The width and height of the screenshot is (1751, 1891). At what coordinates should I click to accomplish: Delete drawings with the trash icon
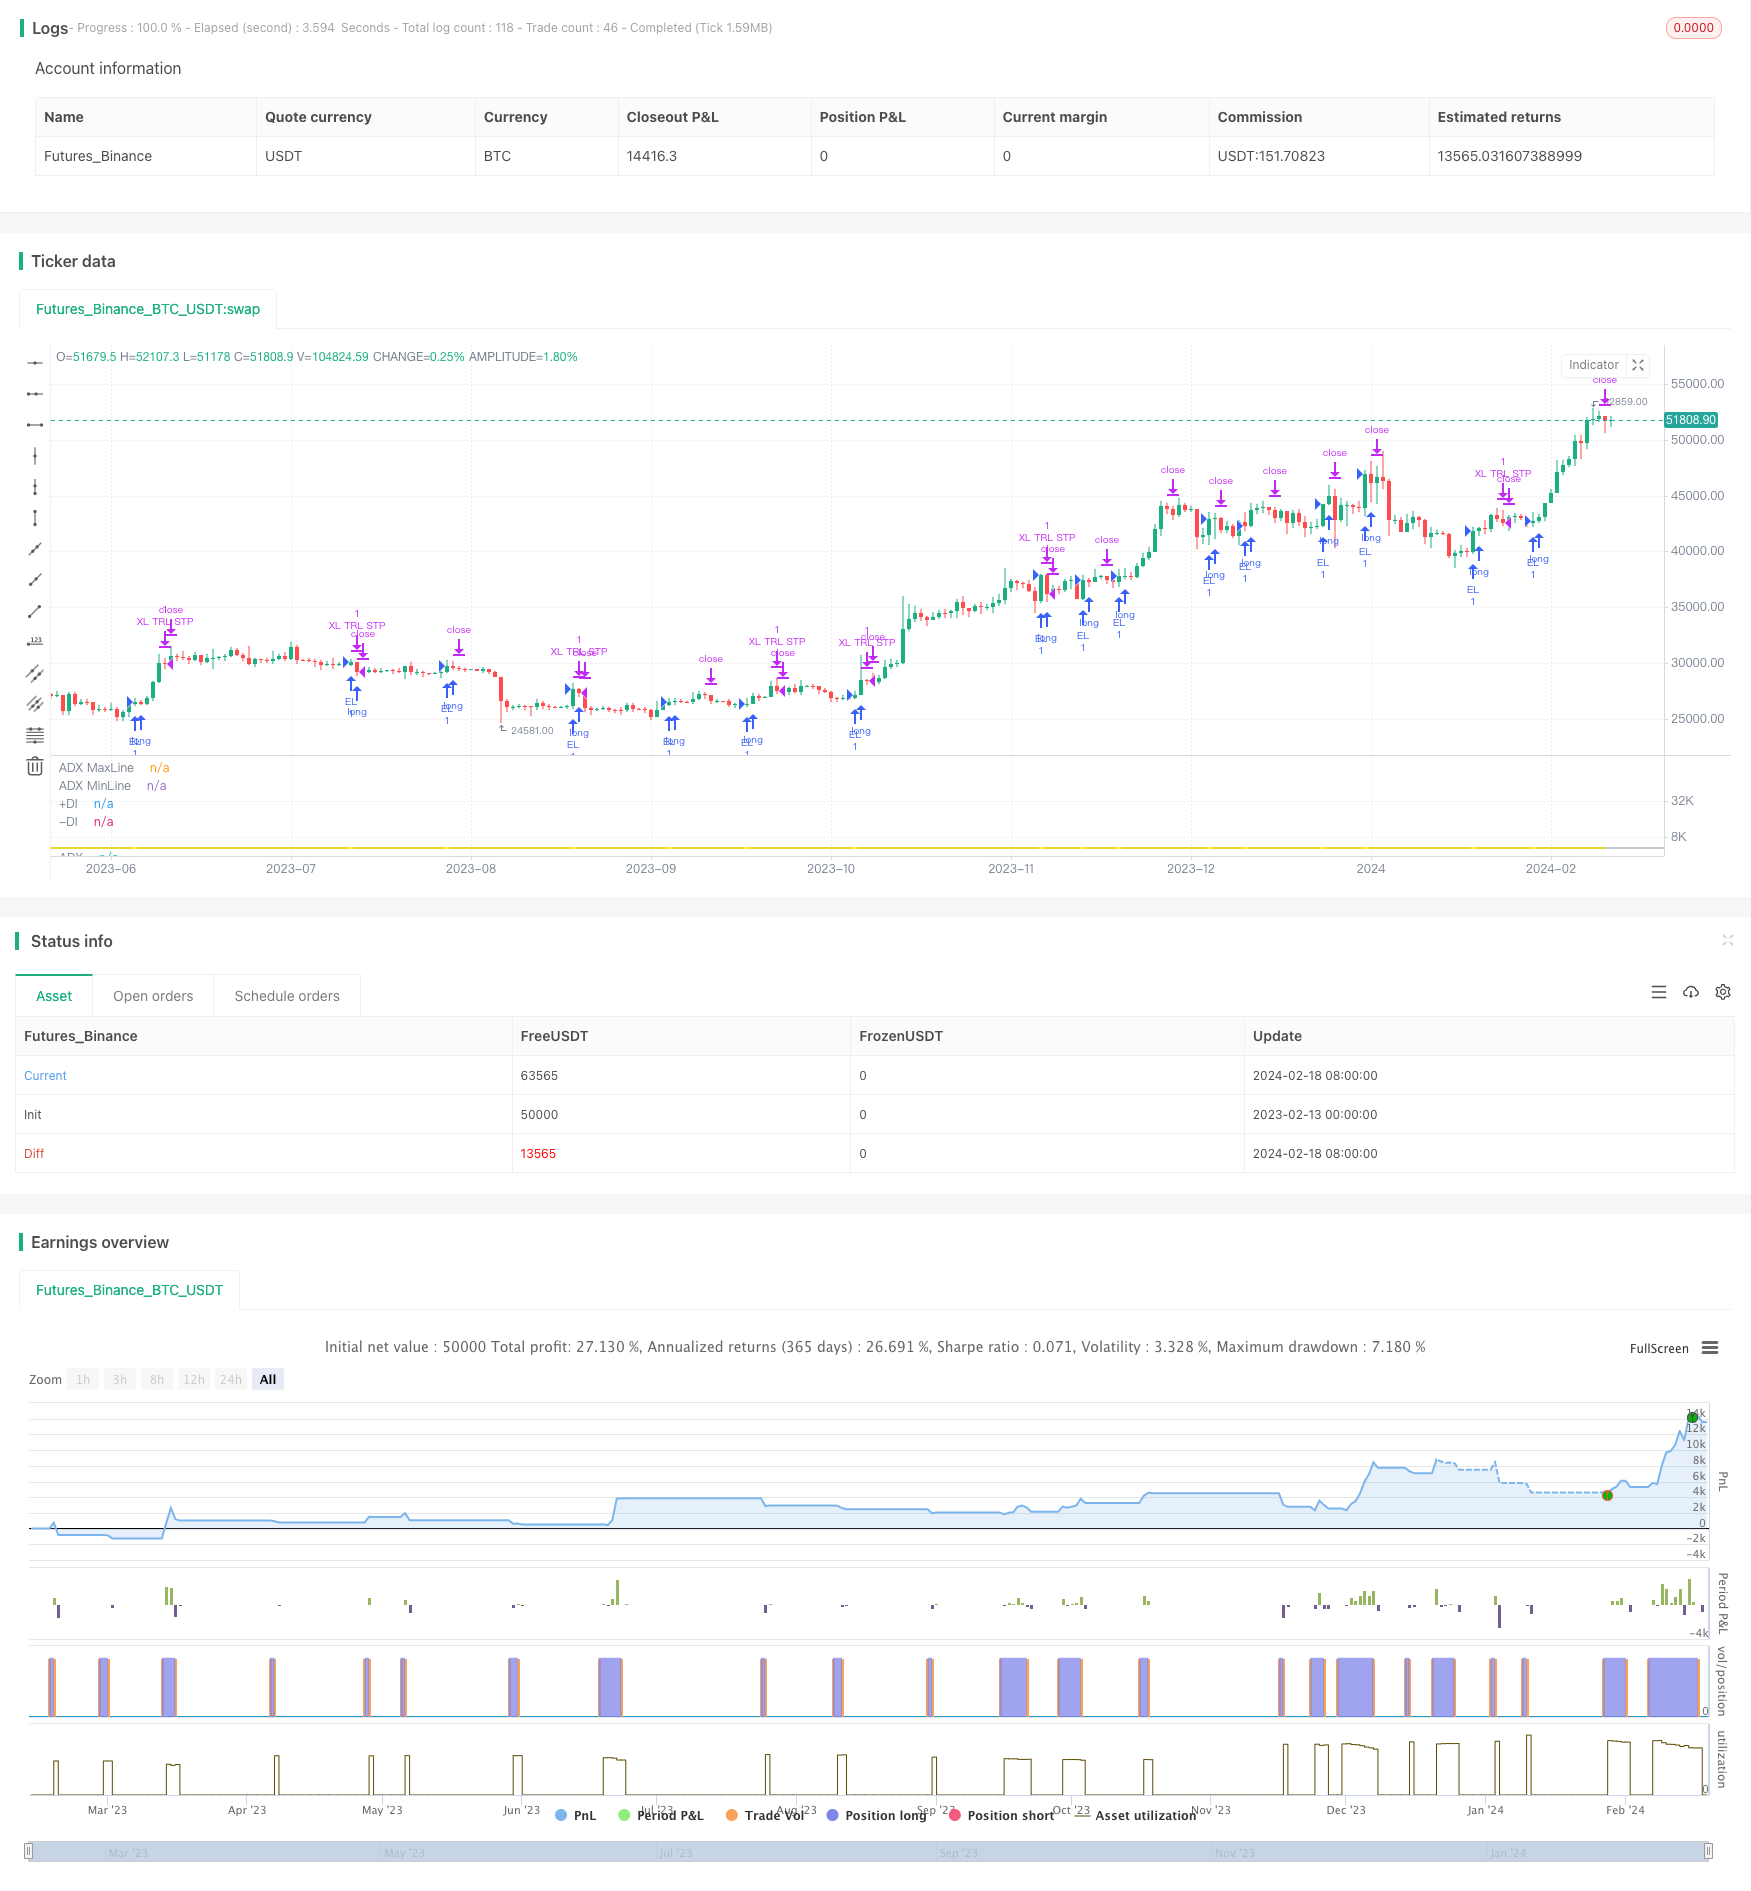coord(35,766)
